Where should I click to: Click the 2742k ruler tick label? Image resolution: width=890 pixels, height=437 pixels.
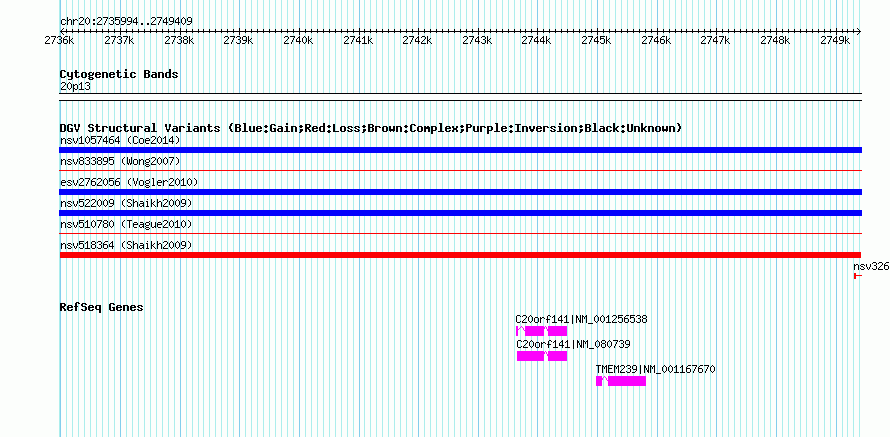[x=417, y=40]
